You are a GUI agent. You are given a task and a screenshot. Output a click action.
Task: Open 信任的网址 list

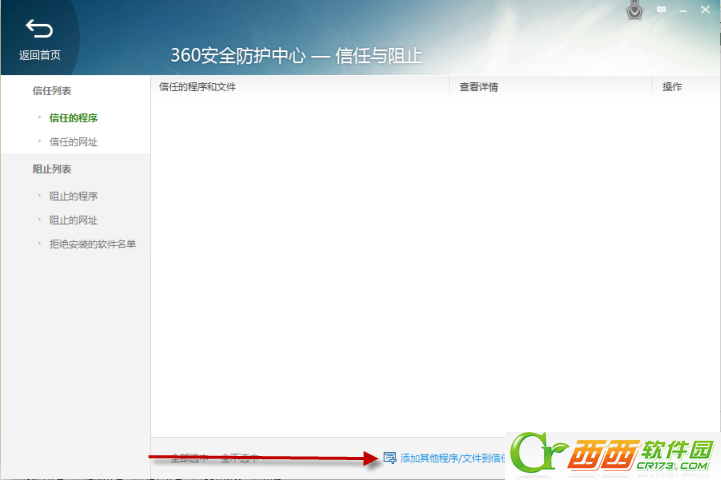tap(73, 142)
